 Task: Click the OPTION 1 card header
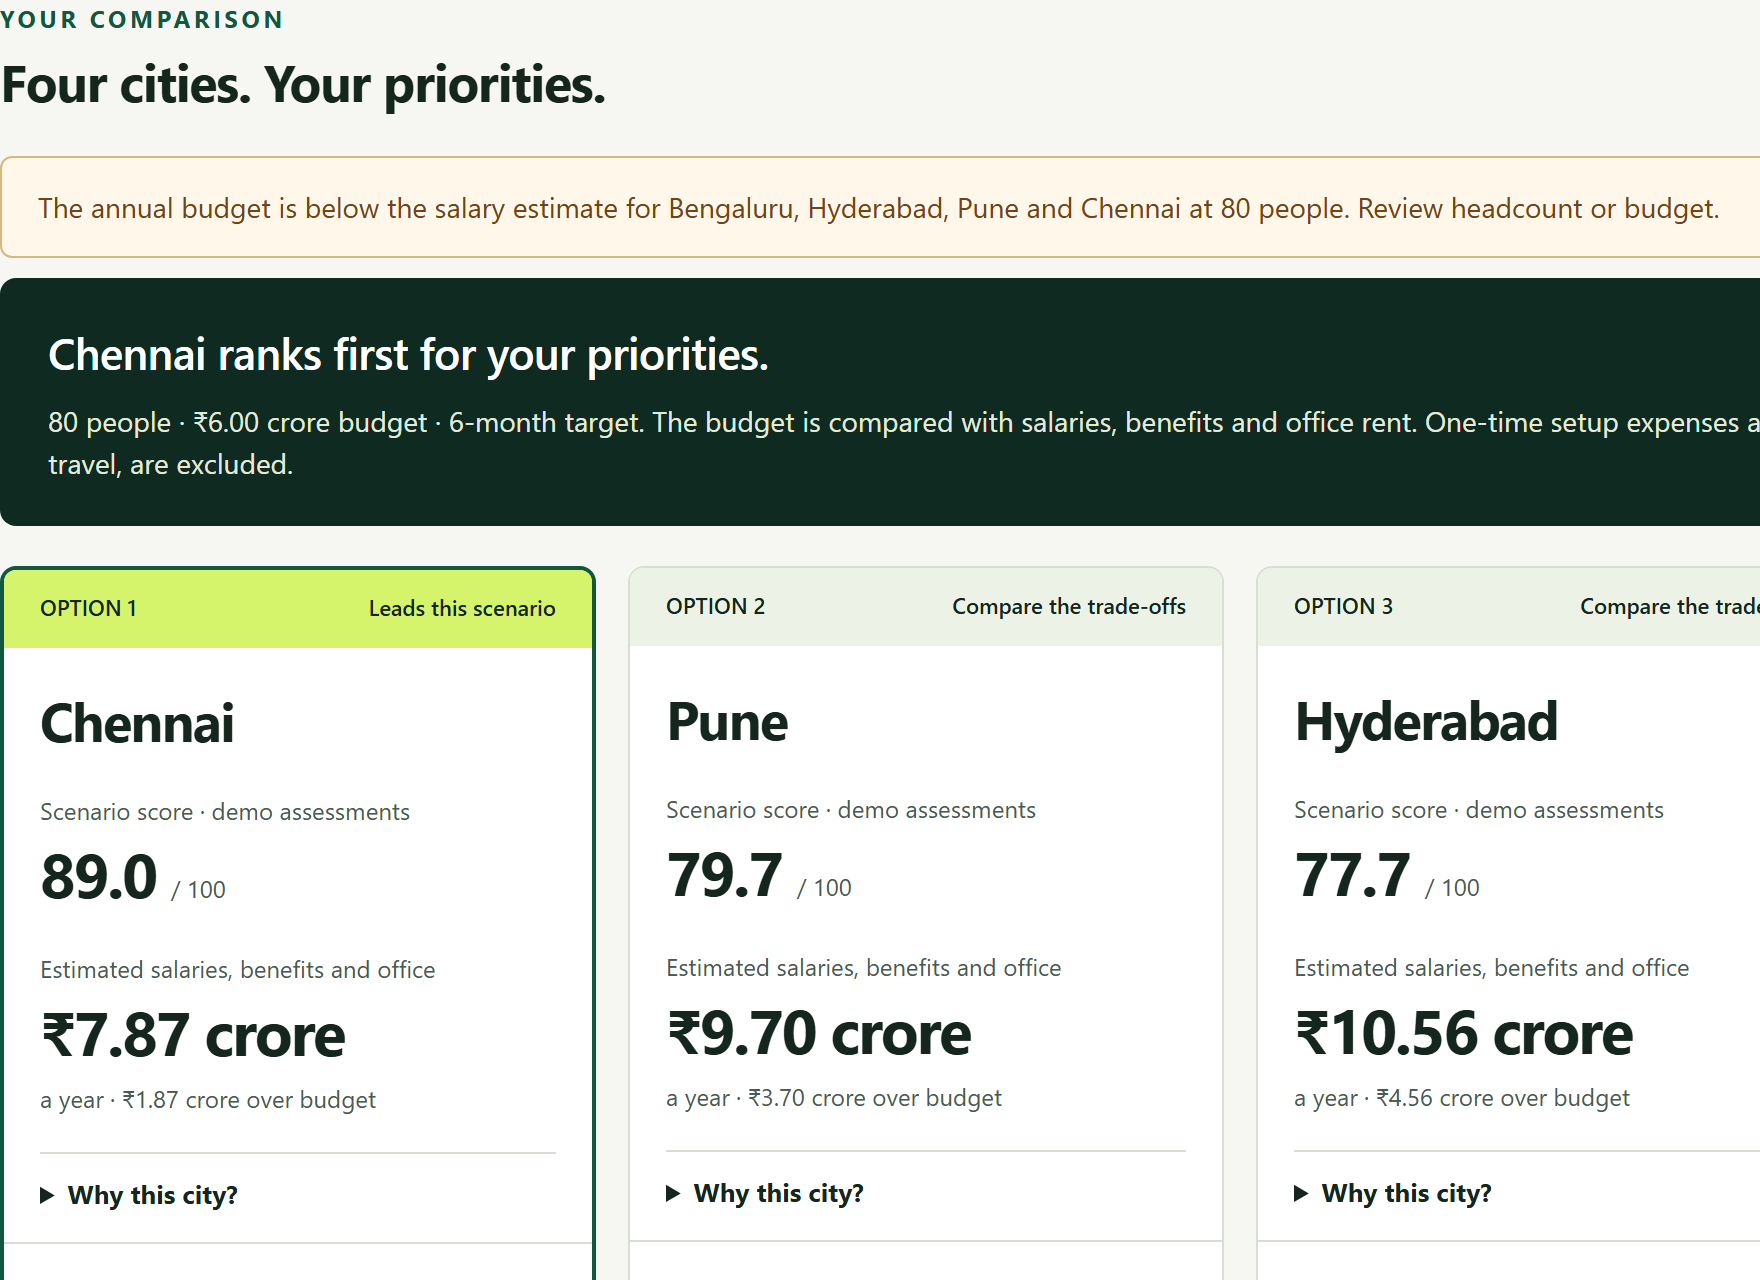tap(298, 609)
